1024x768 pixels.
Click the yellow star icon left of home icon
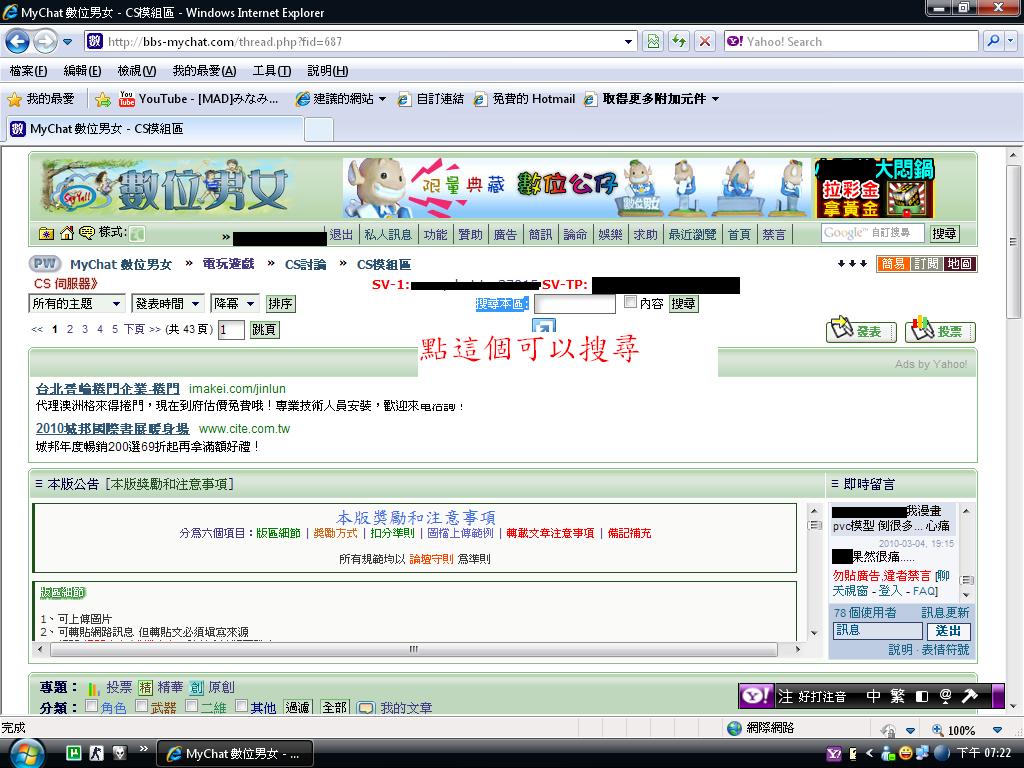[x=46, y=233]
